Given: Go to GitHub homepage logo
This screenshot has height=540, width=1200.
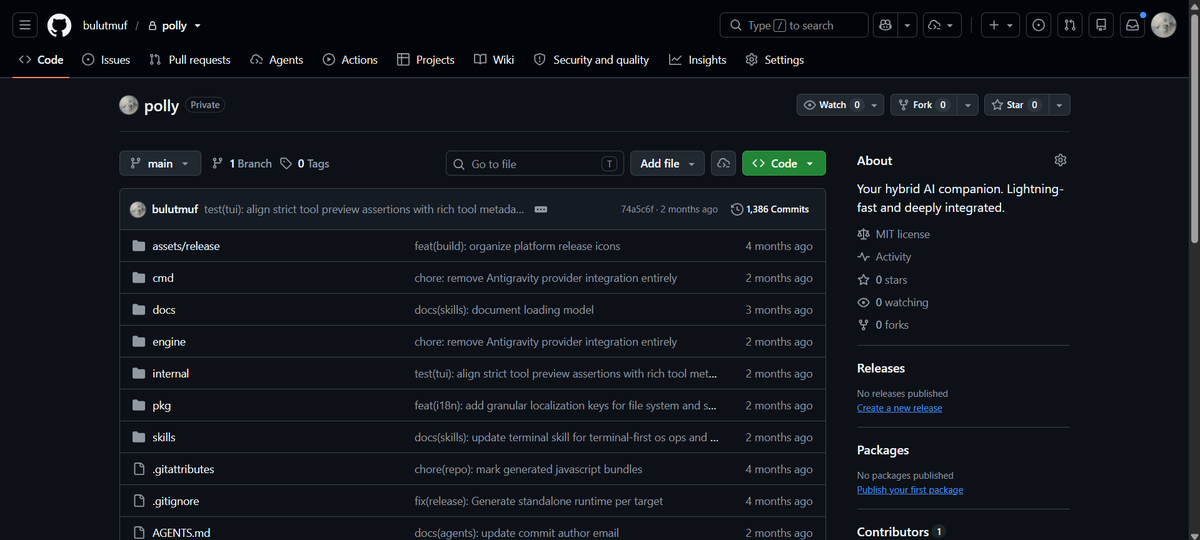Looking at the screenshot, I should pyautogui.click(x=60, y=25).
